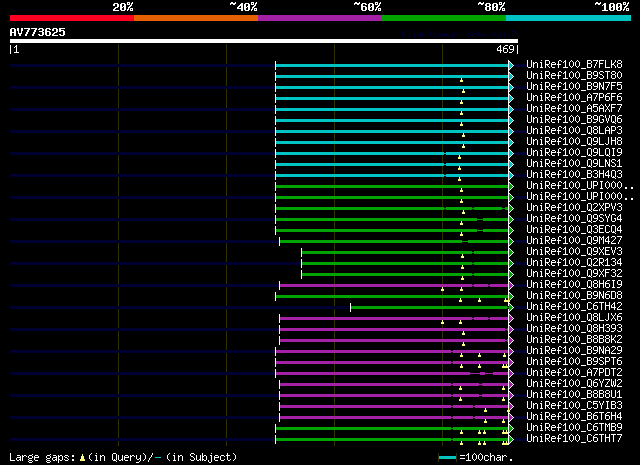This screenshot has width=640, height=465.
Task: Select the UniRef100_C6TMB9 label
Action: [574, 428]
